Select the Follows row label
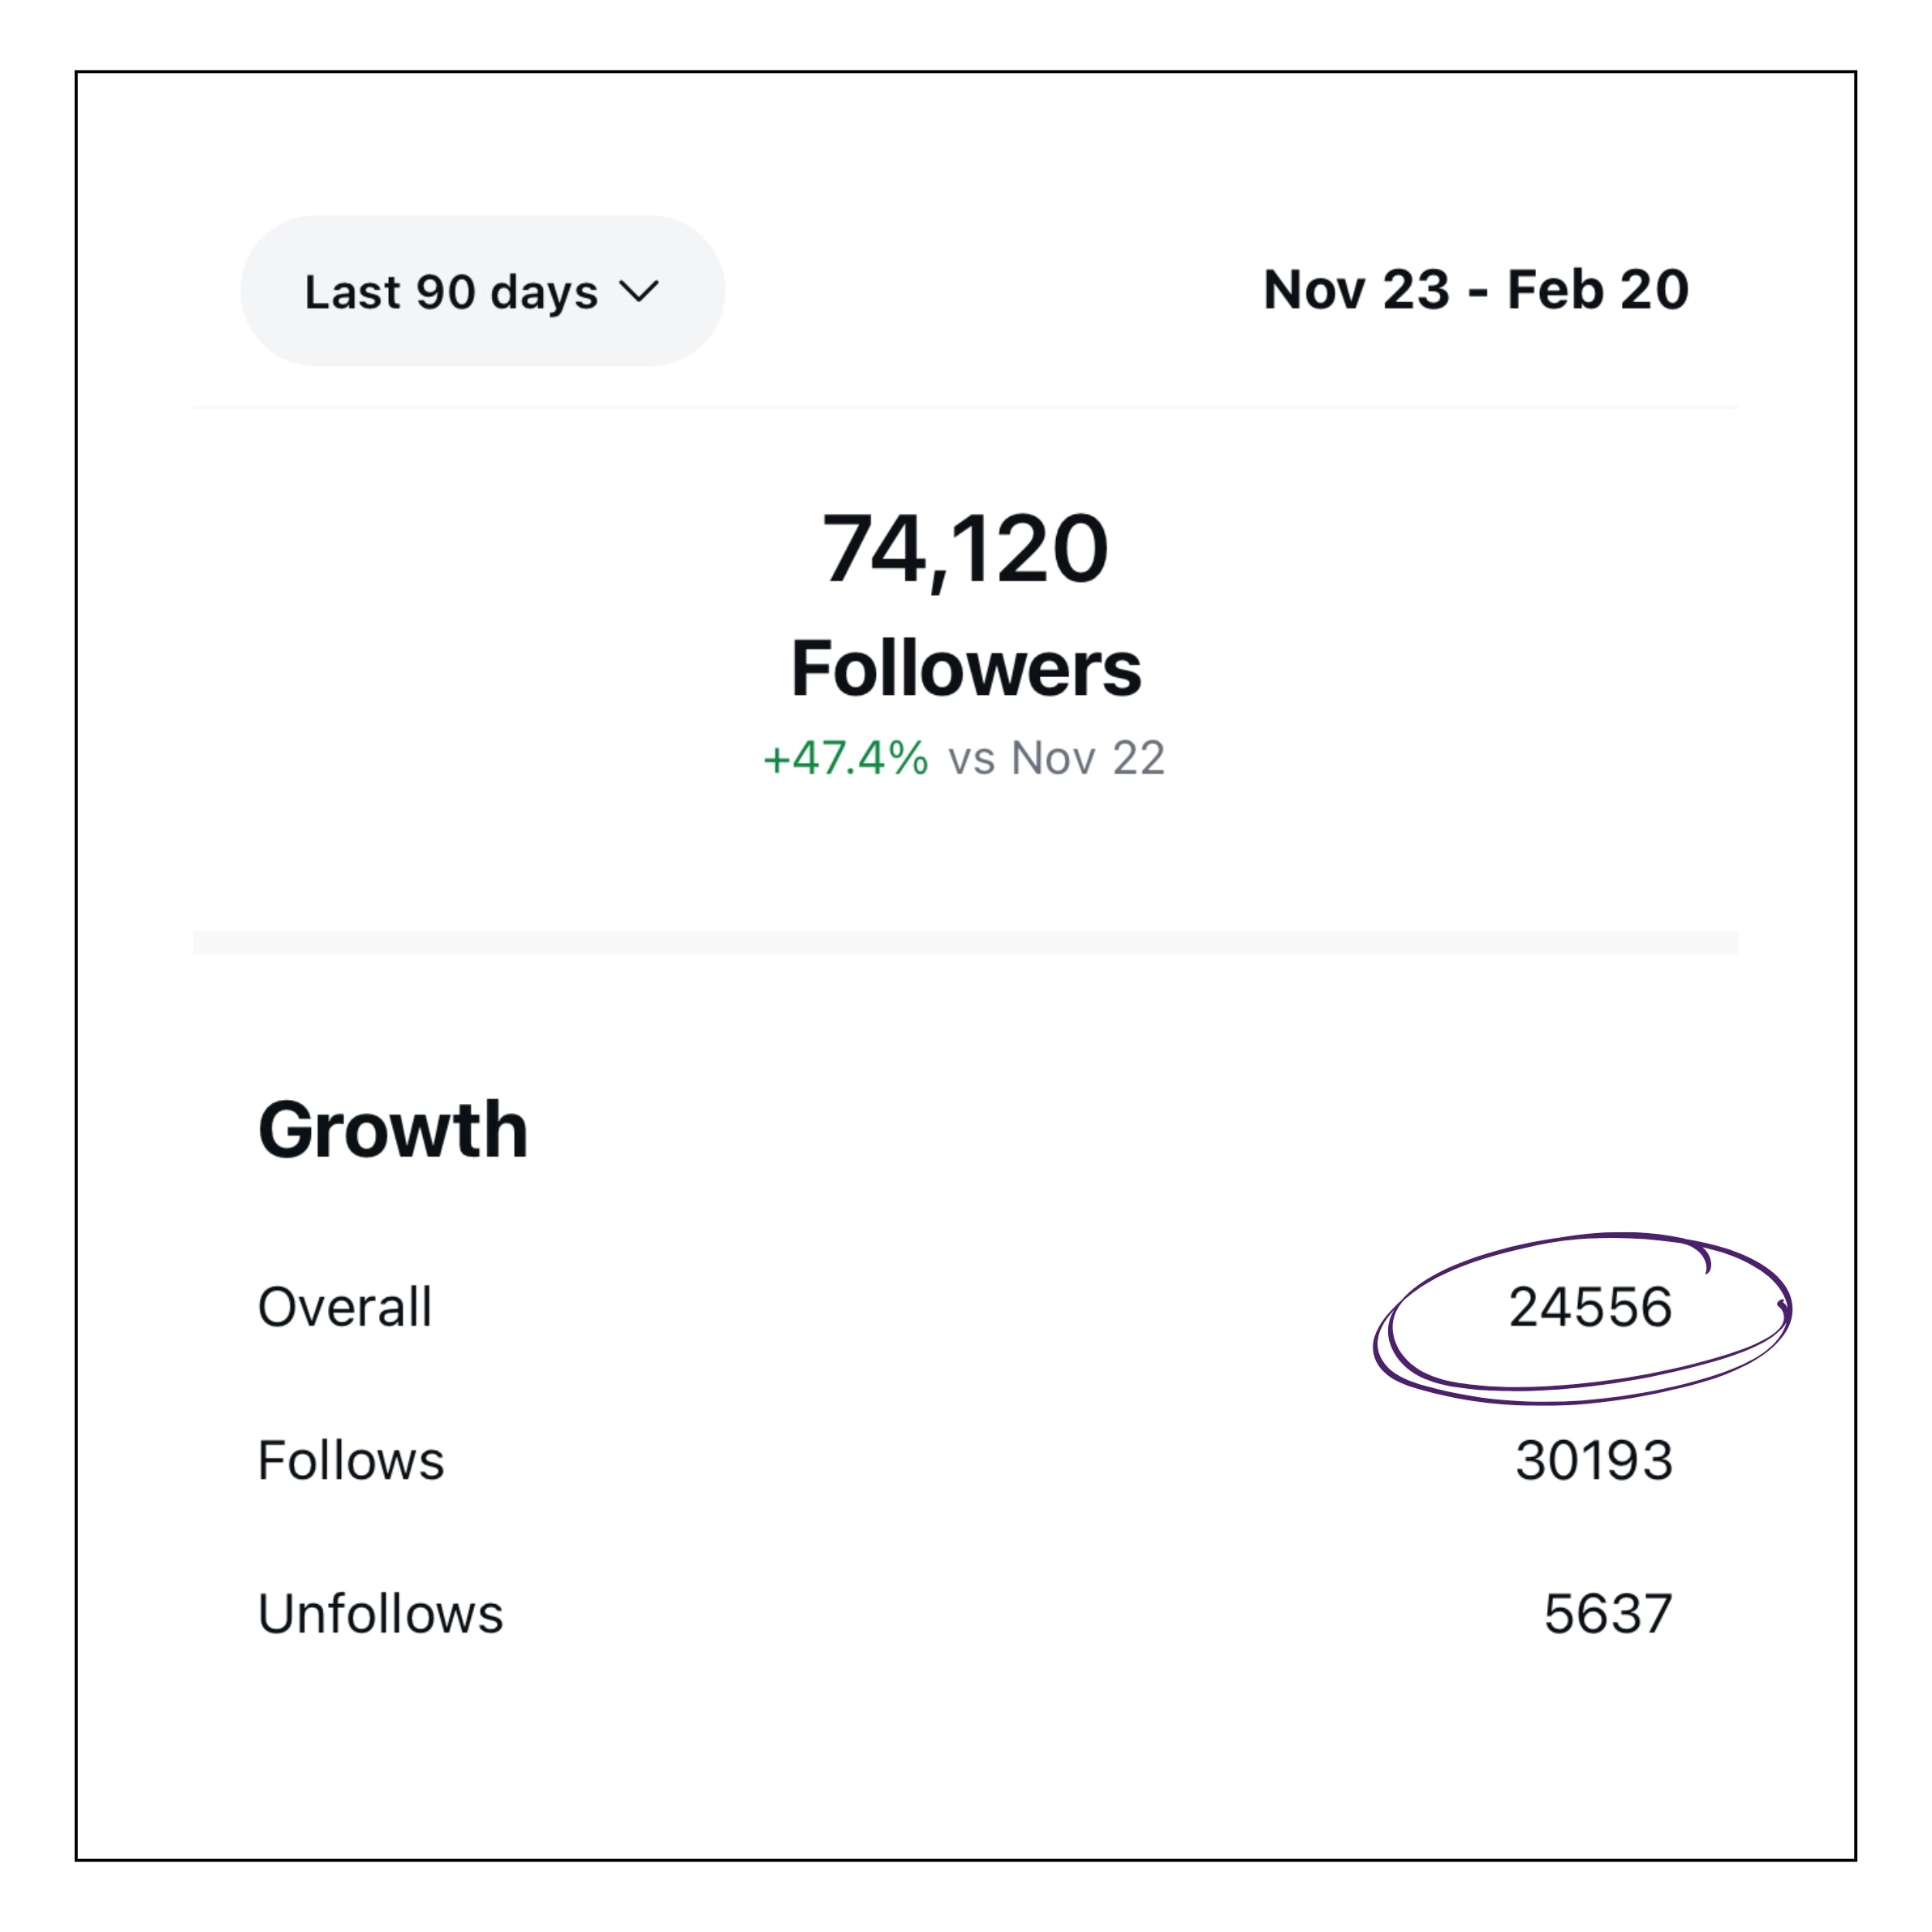1932x1932 pixels. point(351,1460)
